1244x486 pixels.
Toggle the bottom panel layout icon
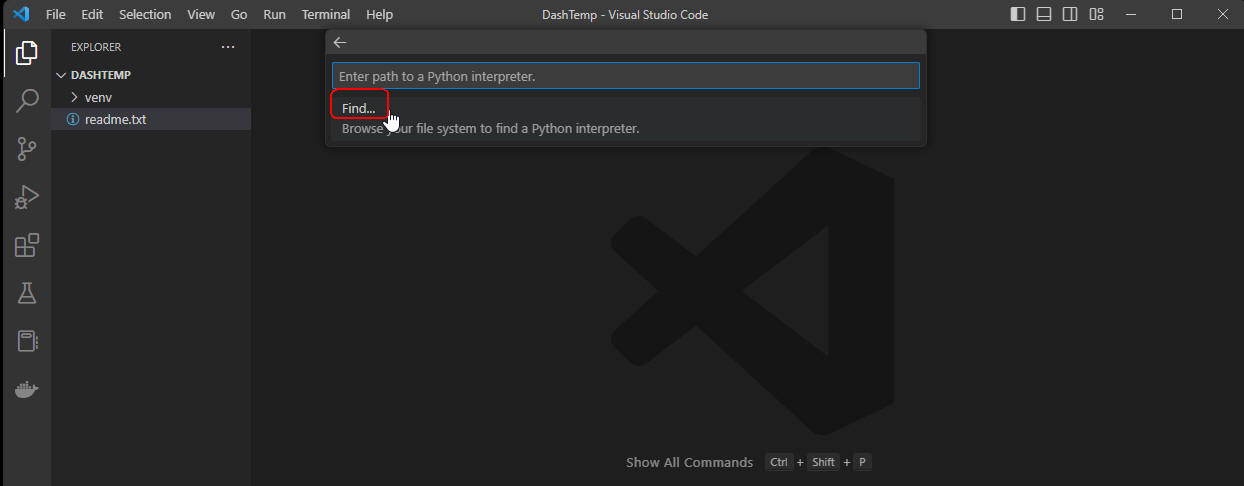coord(1044,14)
